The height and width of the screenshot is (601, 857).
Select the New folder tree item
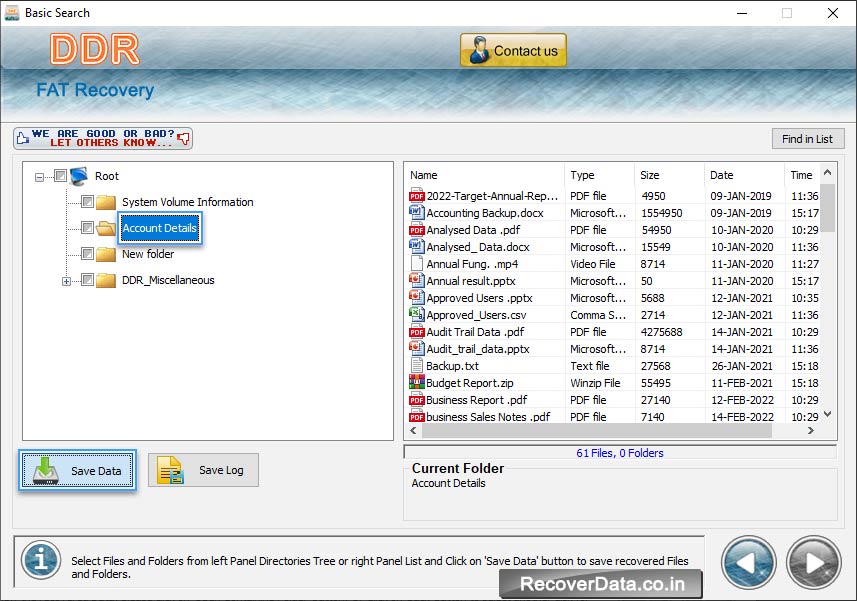tap(148, 254)
